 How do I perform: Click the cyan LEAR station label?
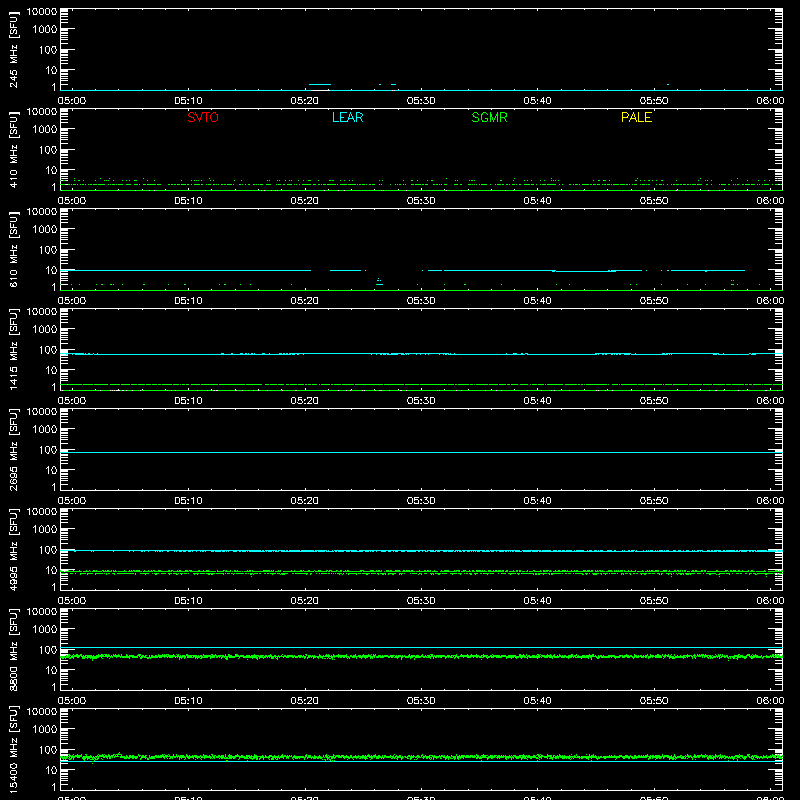[x=347, y=117]
